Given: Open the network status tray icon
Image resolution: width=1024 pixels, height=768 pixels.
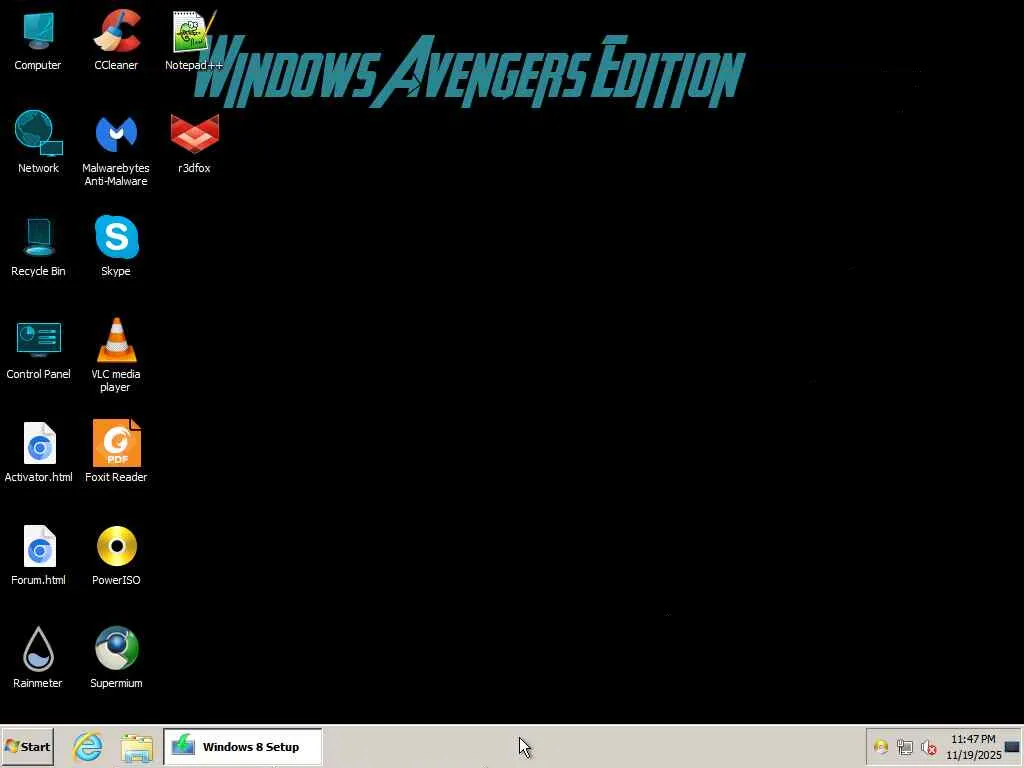Looking at the screenshot, I should click(x=904, y=747).
